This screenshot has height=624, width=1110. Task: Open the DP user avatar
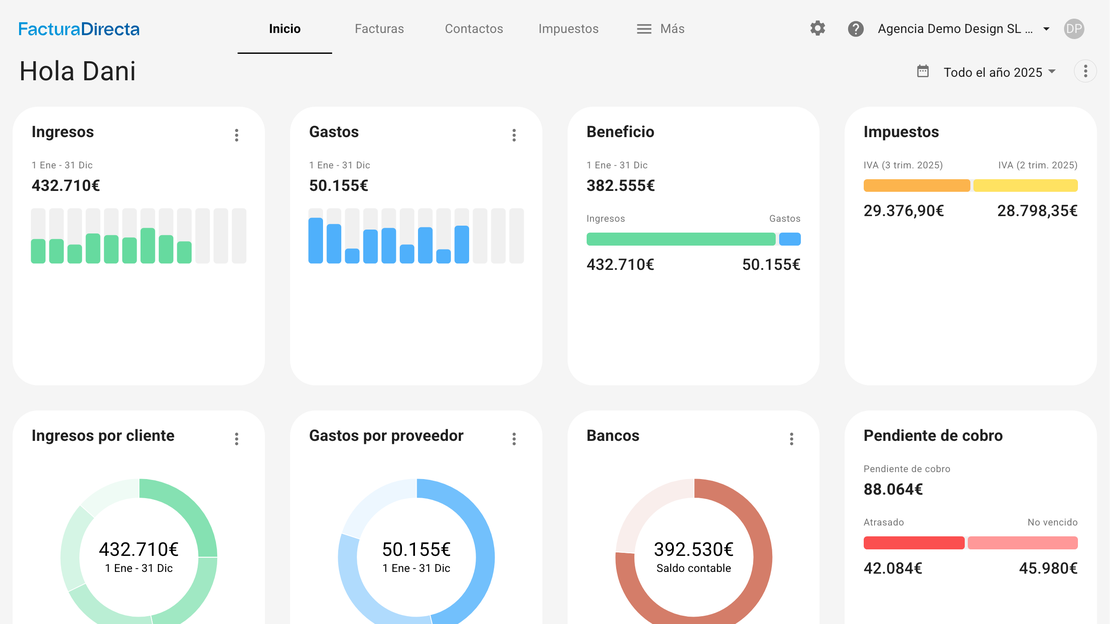tap(1074, 29)
